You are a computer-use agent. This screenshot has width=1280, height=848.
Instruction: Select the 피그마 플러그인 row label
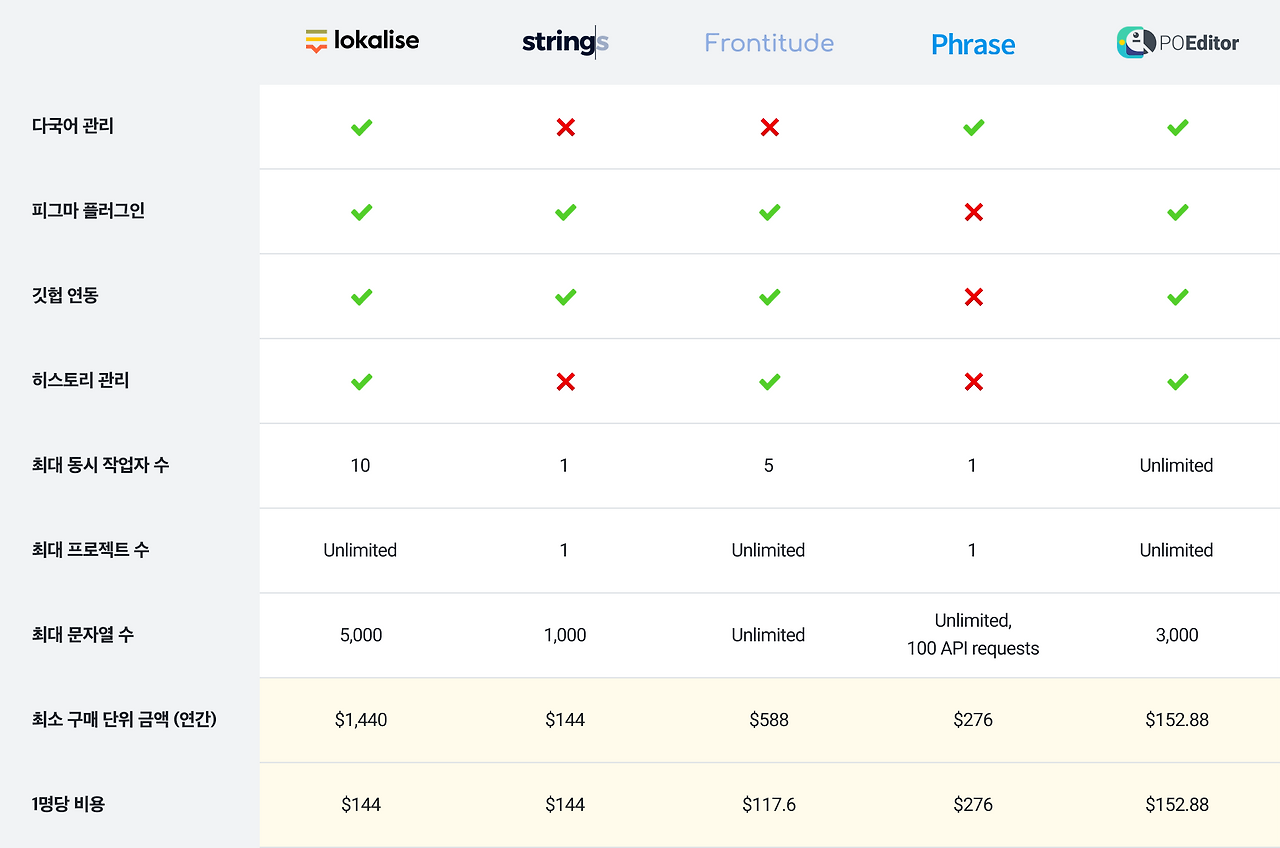tap(88, 211)
